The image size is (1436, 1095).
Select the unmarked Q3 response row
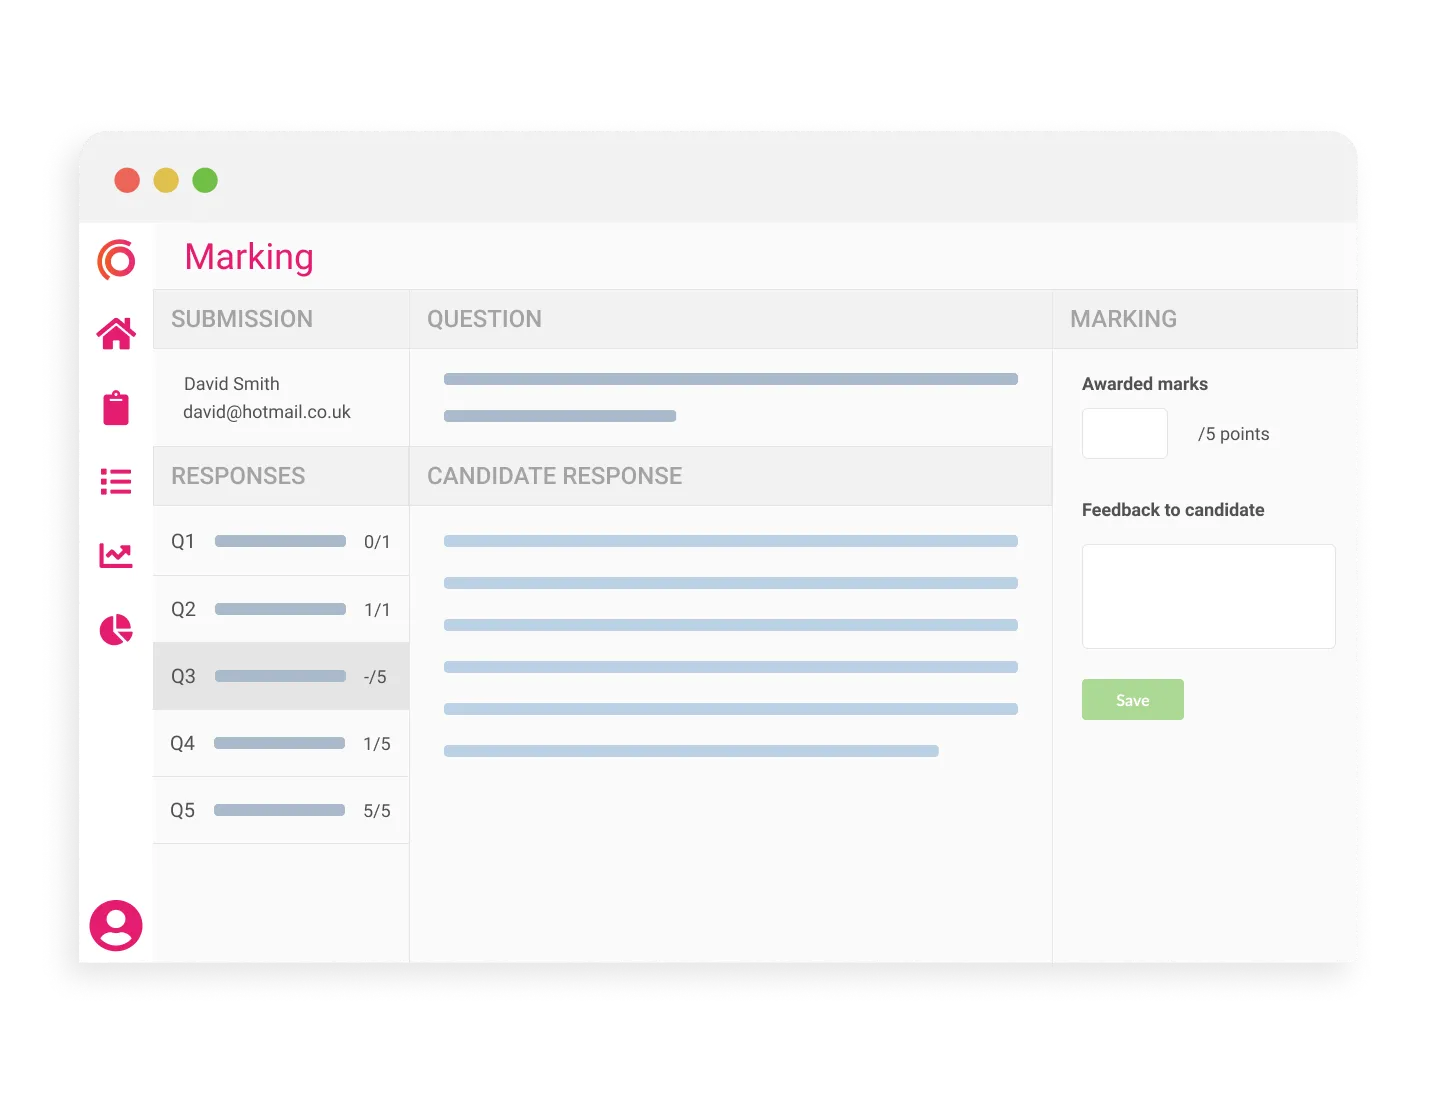pos(280,676)
